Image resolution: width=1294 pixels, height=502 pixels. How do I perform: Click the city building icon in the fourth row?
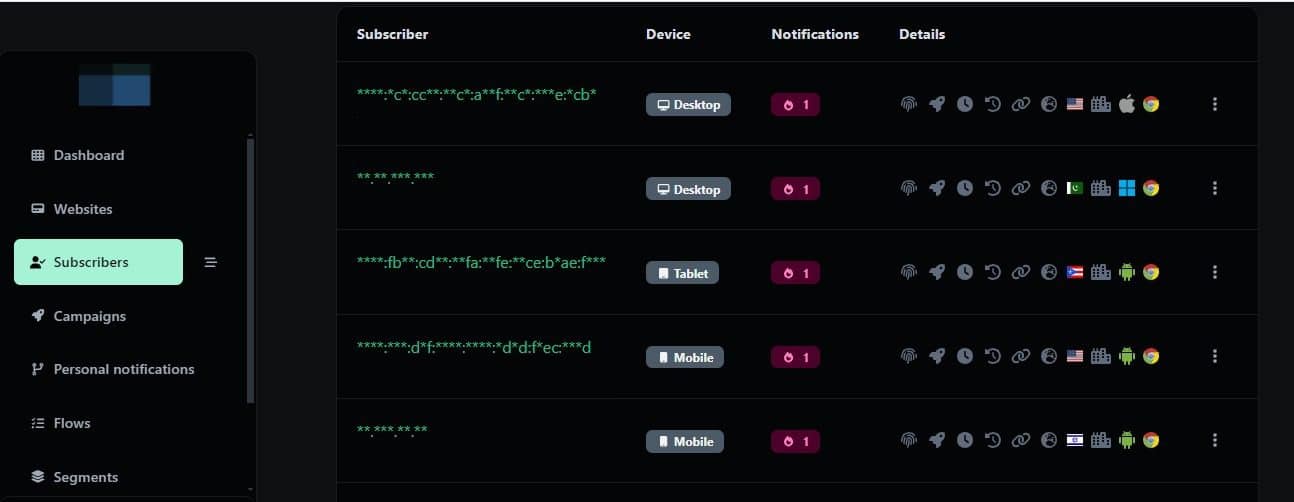[1101, 356]
